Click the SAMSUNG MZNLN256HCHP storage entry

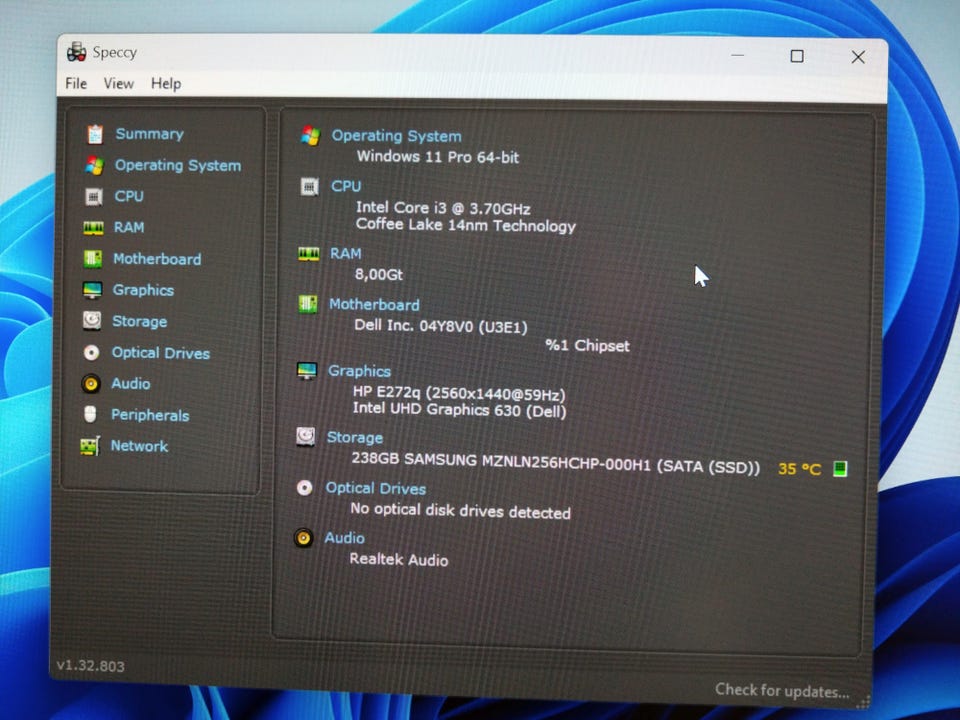(x=556, y=463)
